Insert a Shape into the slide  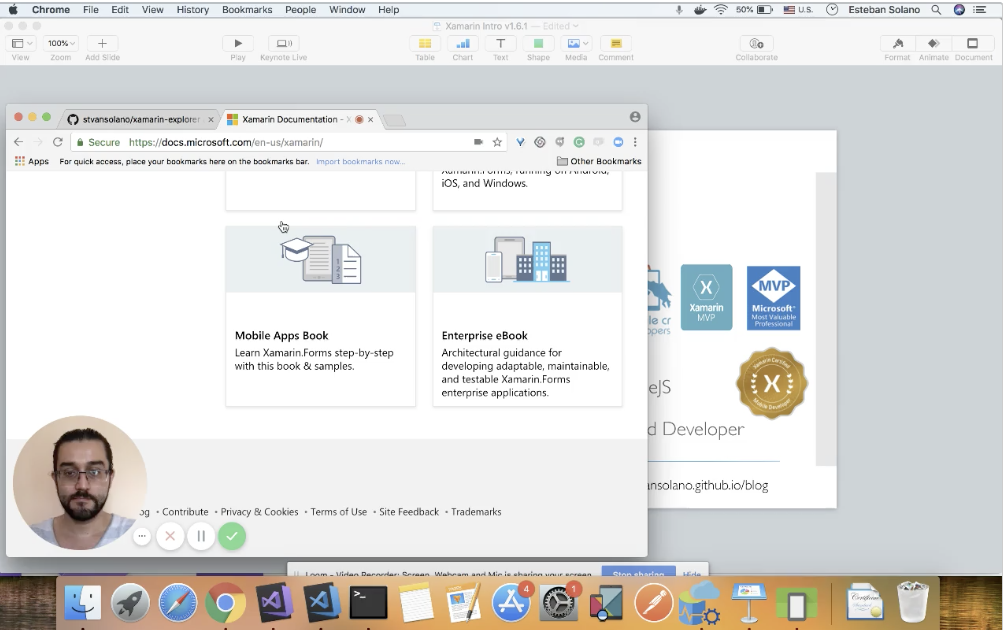pyautogui.click(x=538, y=44)
